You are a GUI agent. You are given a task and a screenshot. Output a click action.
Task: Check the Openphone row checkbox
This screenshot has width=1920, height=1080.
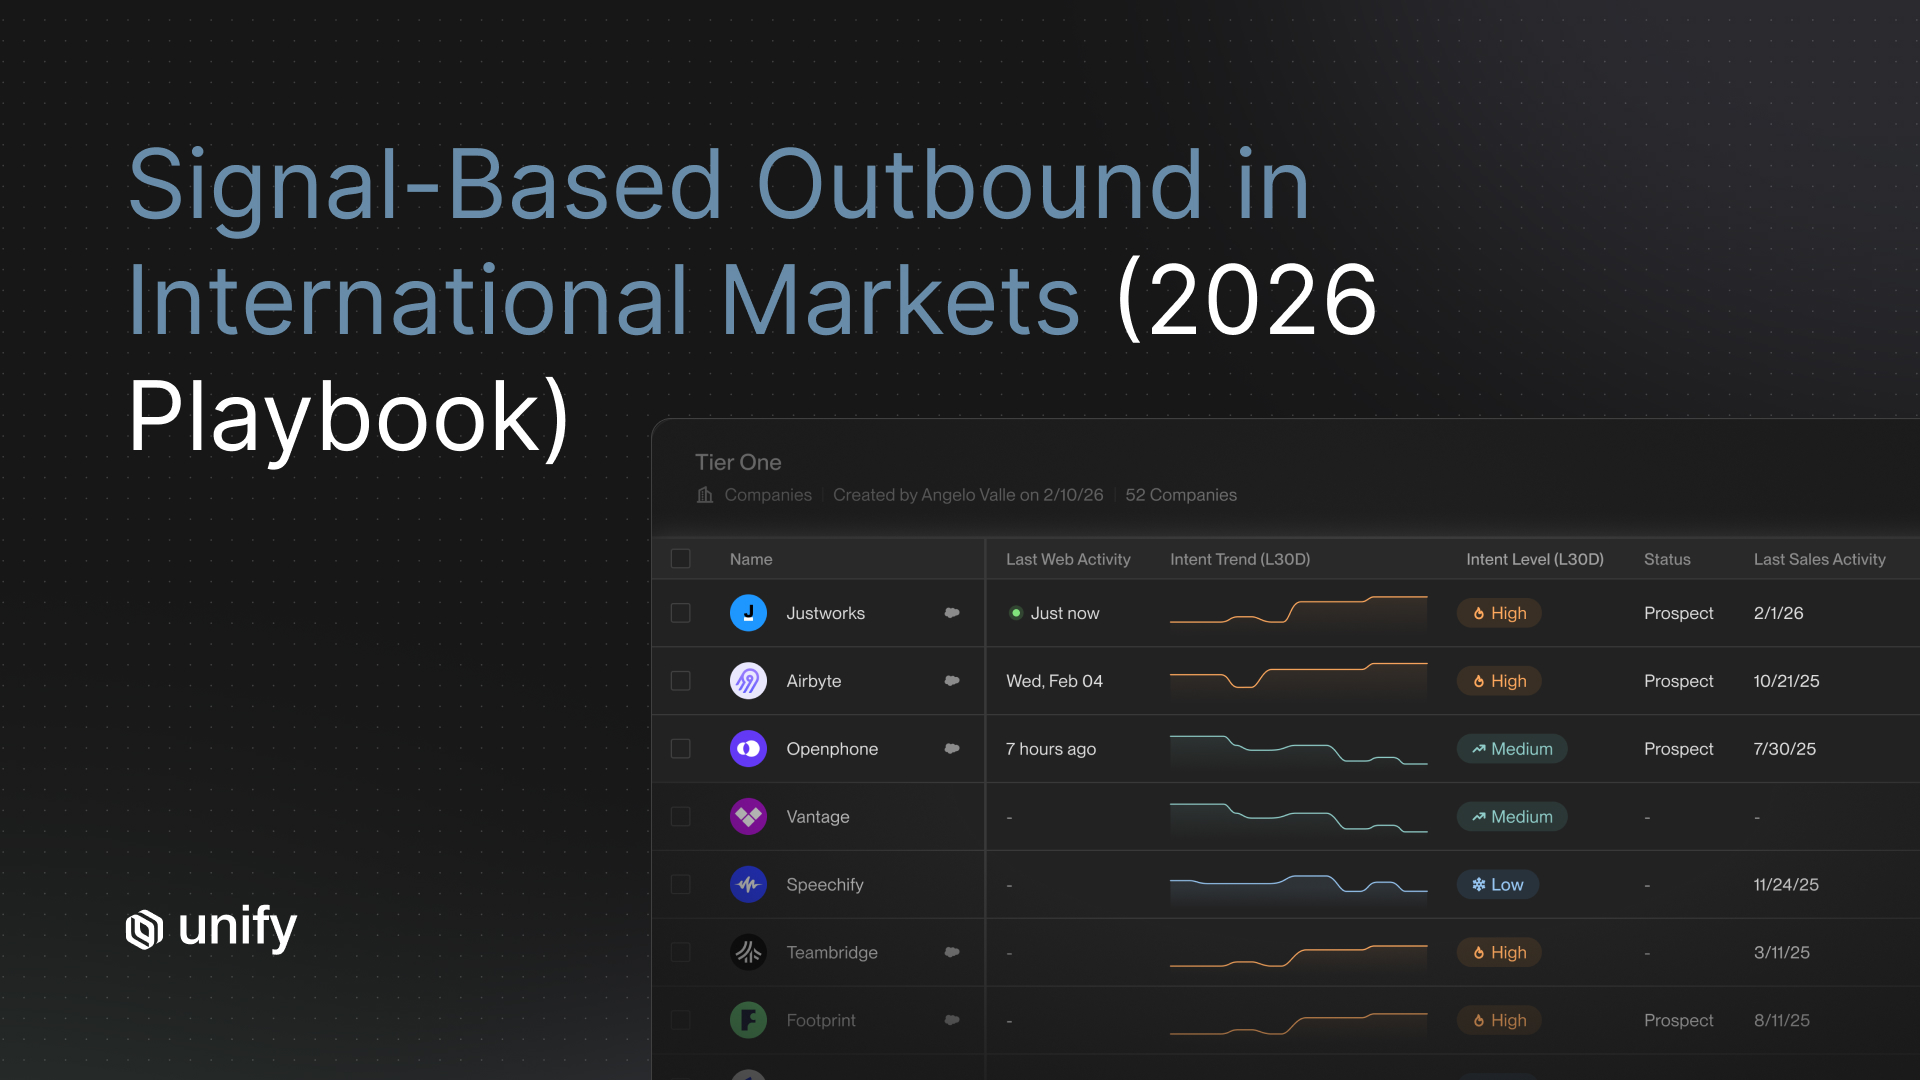680,749
